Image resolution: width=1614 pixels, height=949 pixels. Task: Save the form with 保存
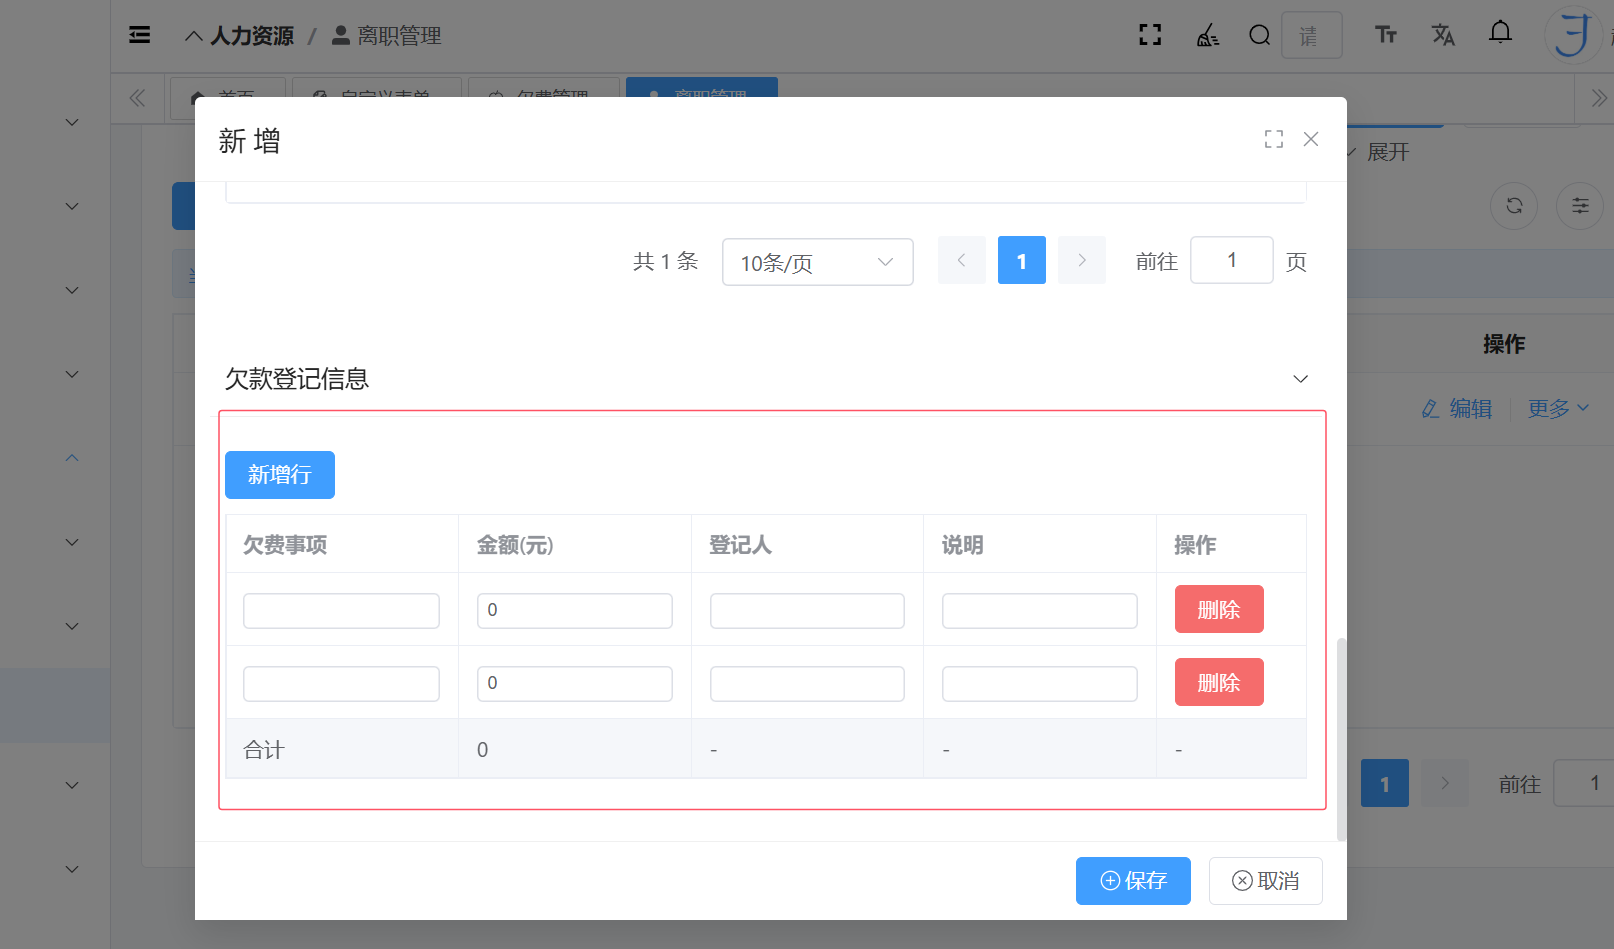click(1133, 881)
